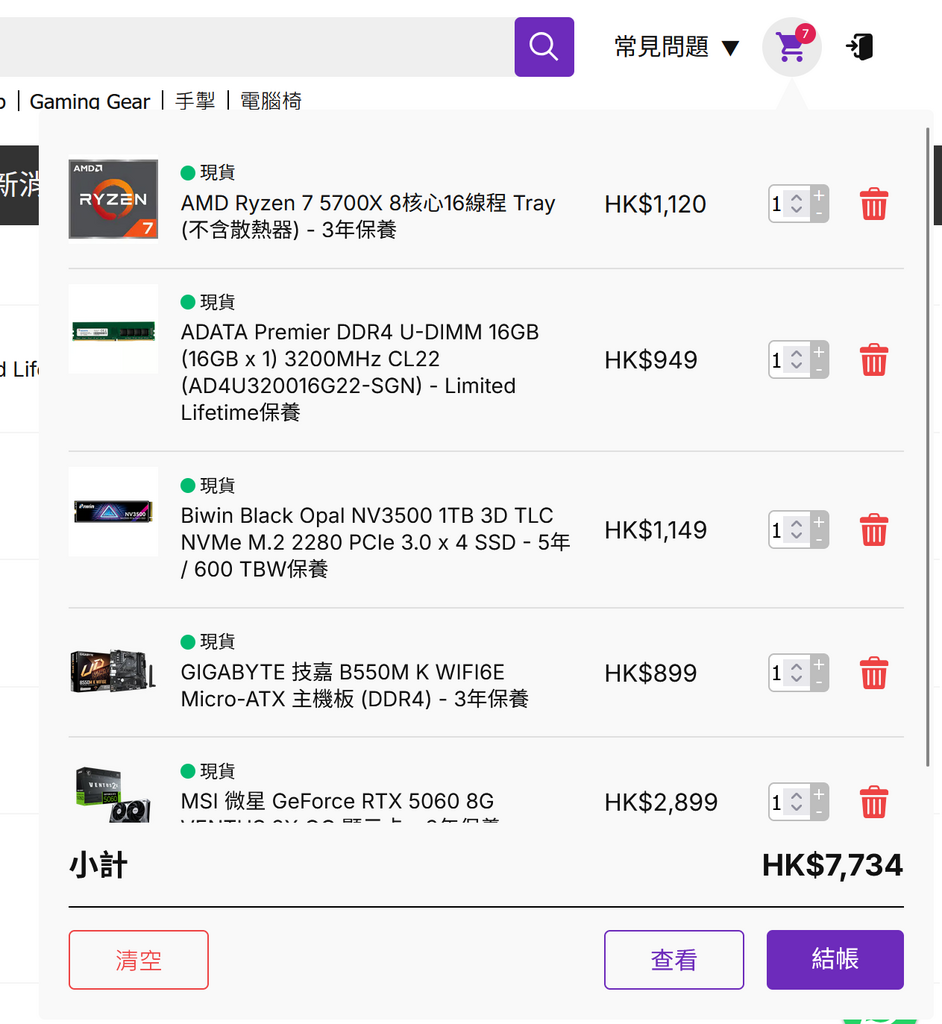This screenshot has width=942, height=1024.
Task: Increase quantity of ADATA Premier DDR4
Action: [x=819, y=351]
